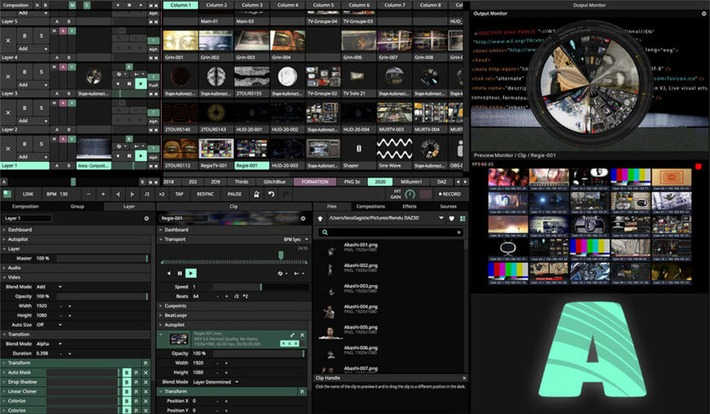Click the file search magnifier icon
Screen dimensions: 710x414
coord(325,232)
